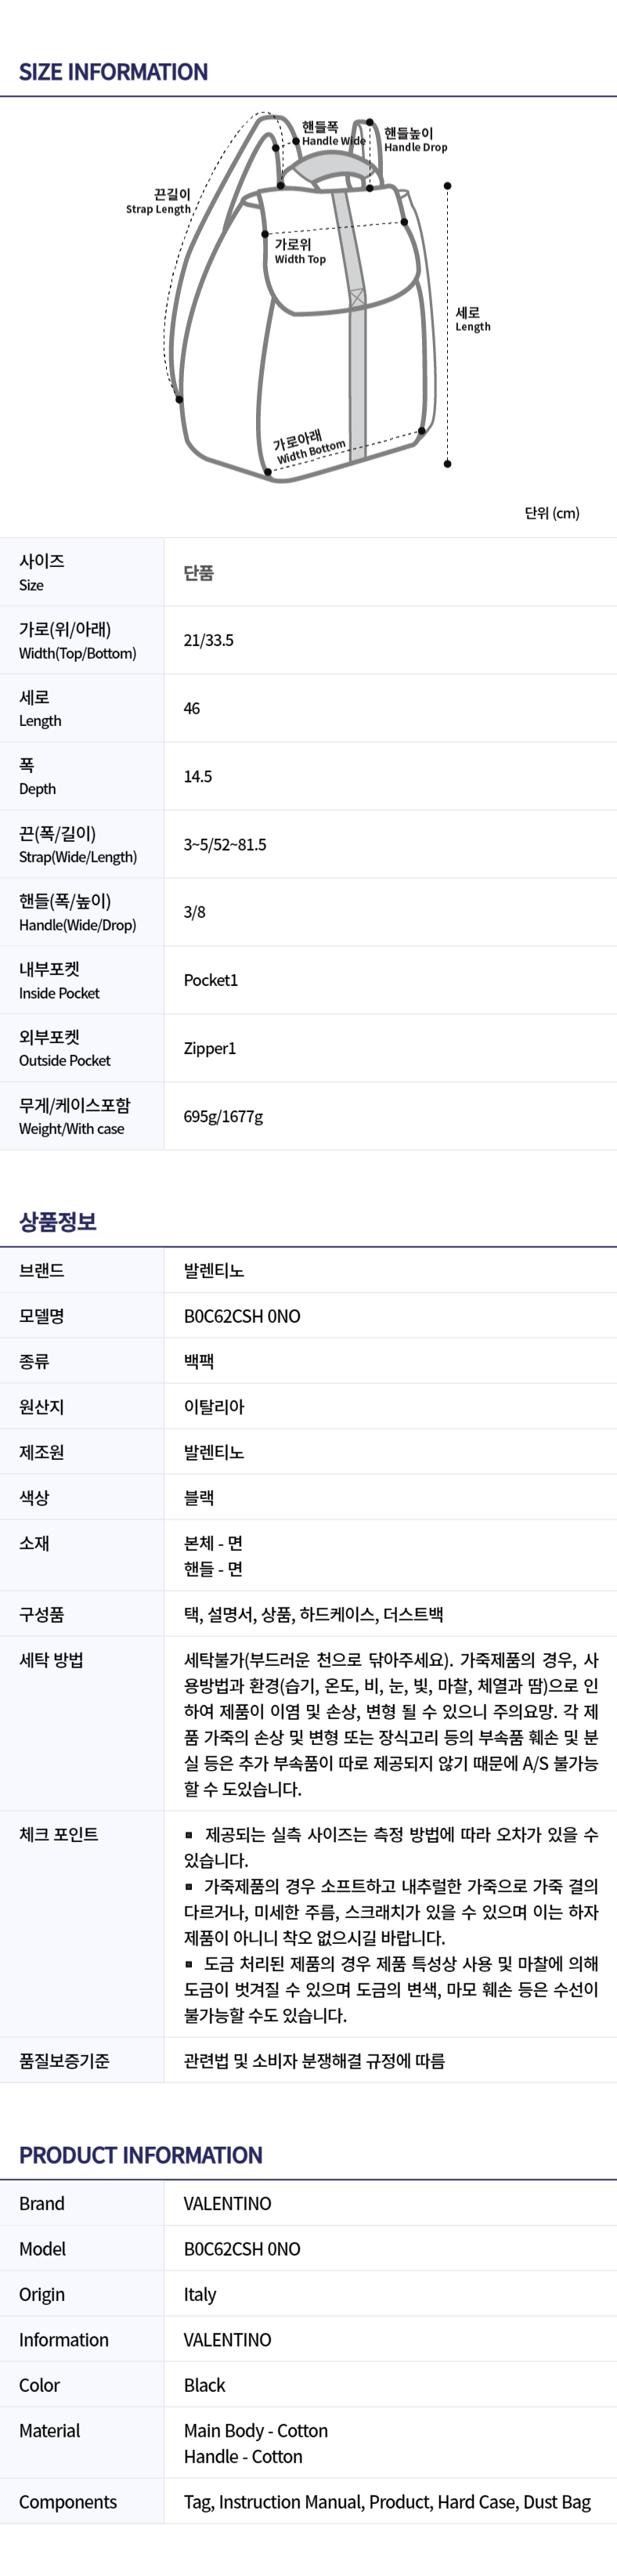Screen dimensions: 617x2576
Task: Click the Components row label
Action: click(x=68, y=2501)
